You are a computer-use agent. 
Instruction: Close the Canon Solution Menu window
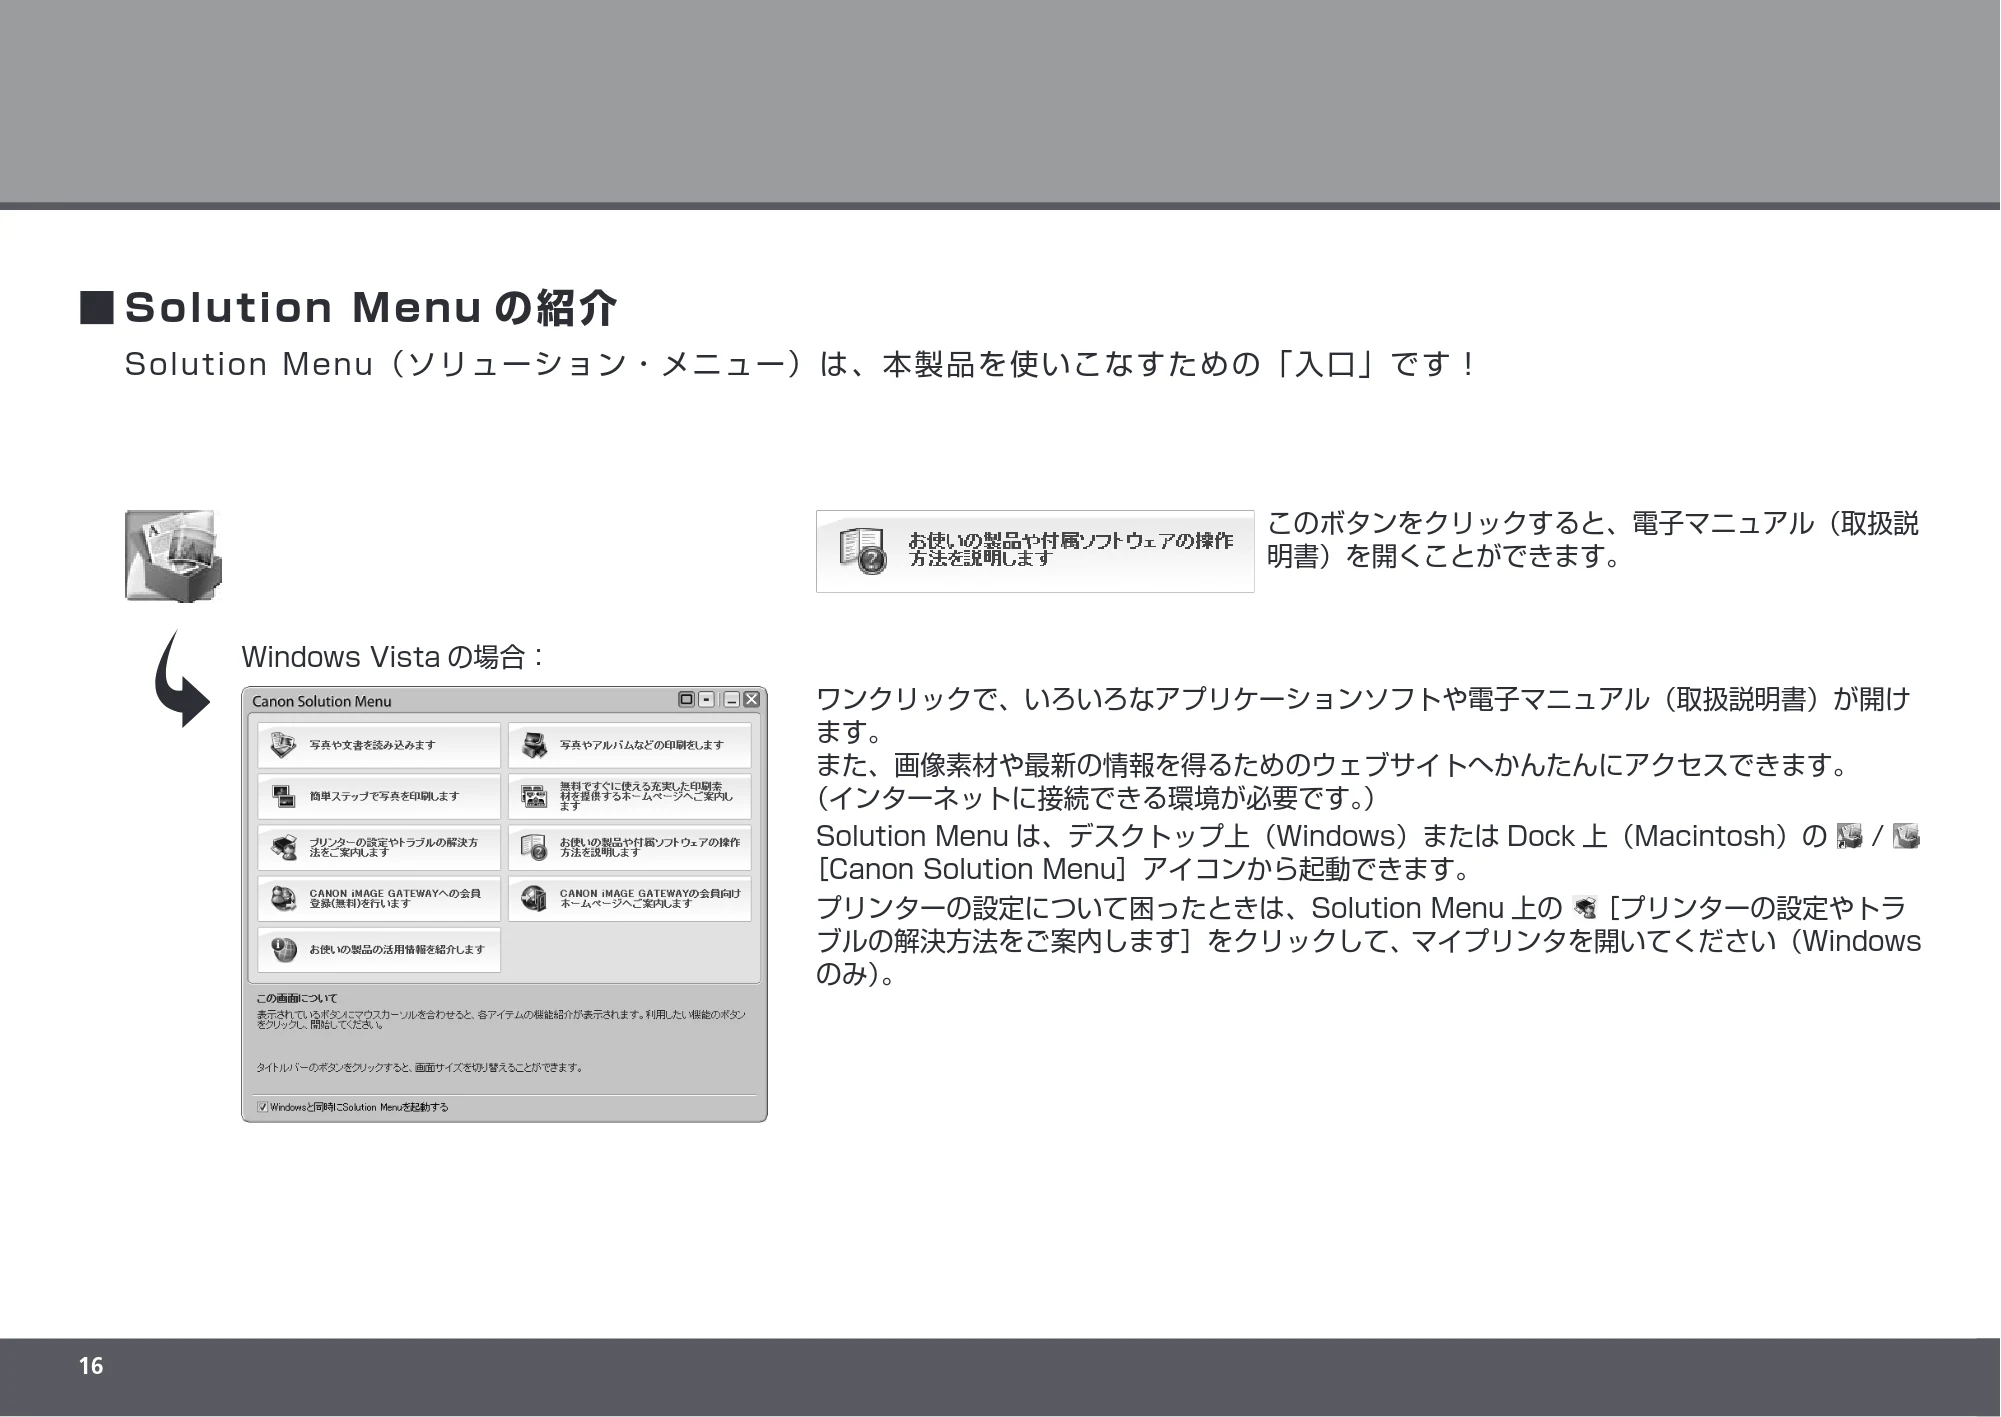click(751, 700)
